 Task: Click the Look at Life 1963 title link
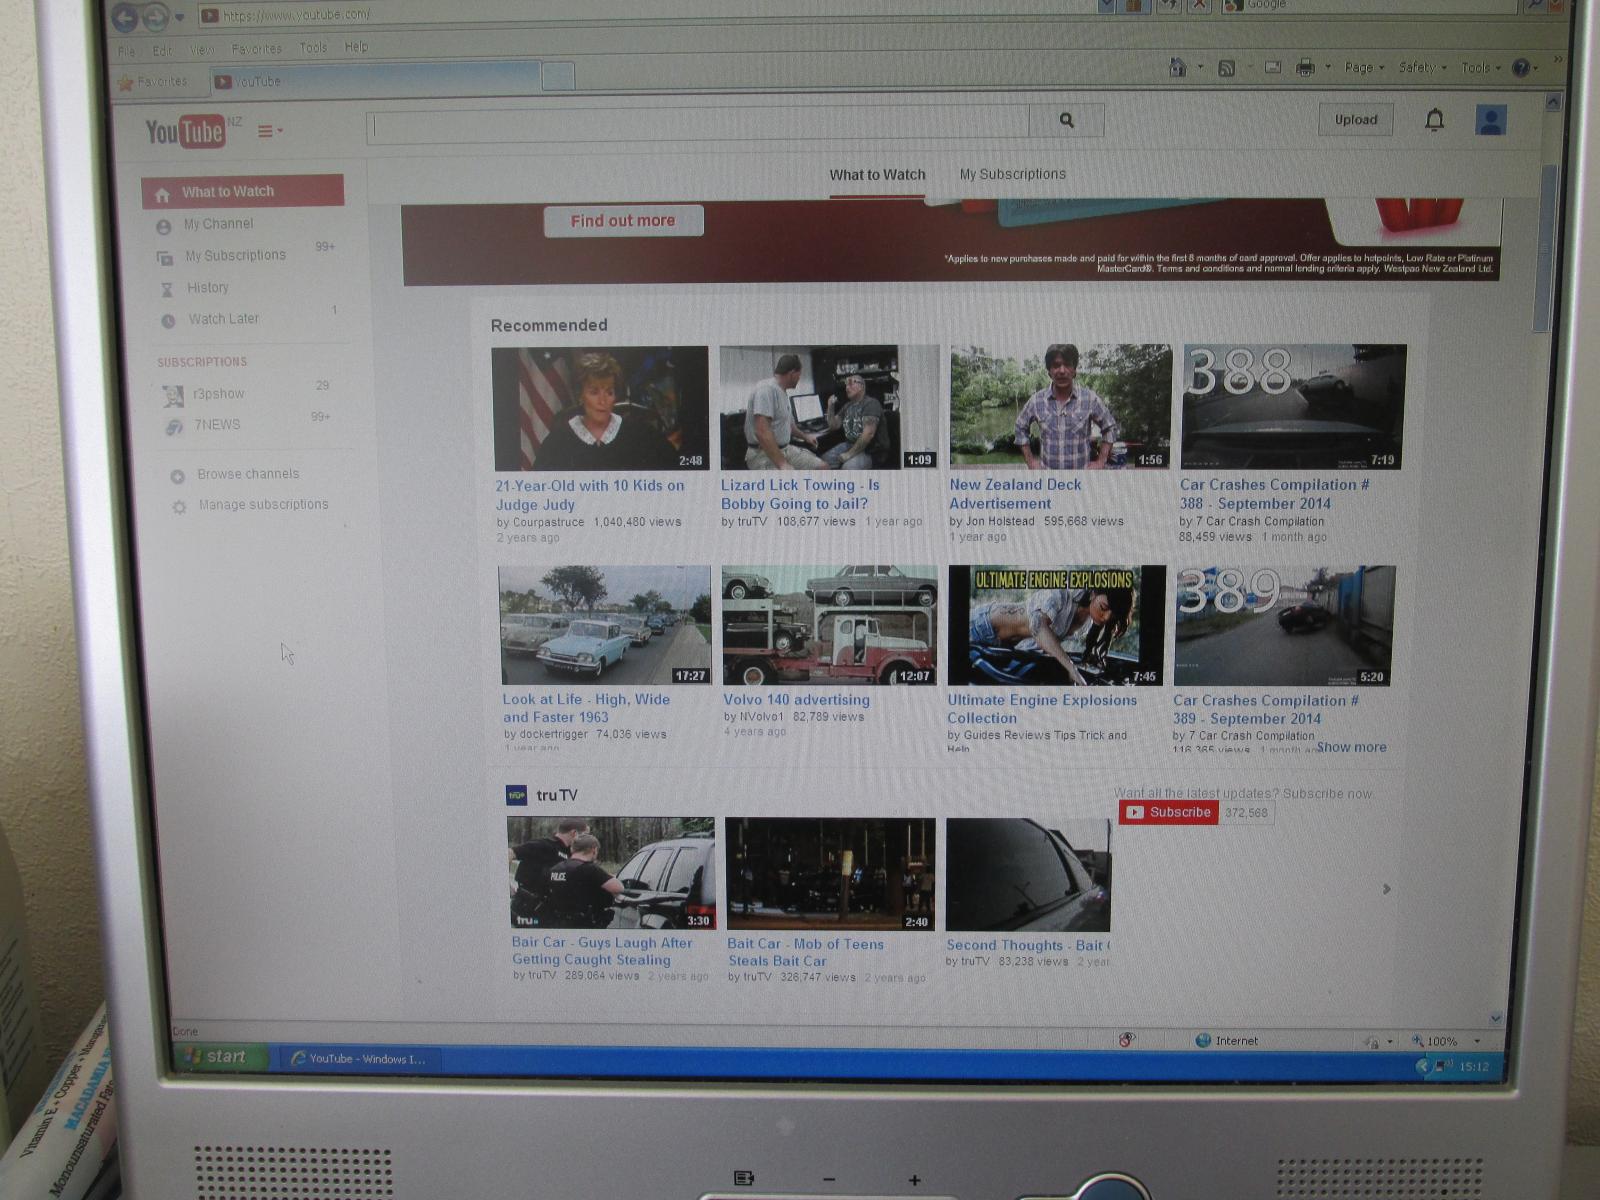[x=586, y=708]
